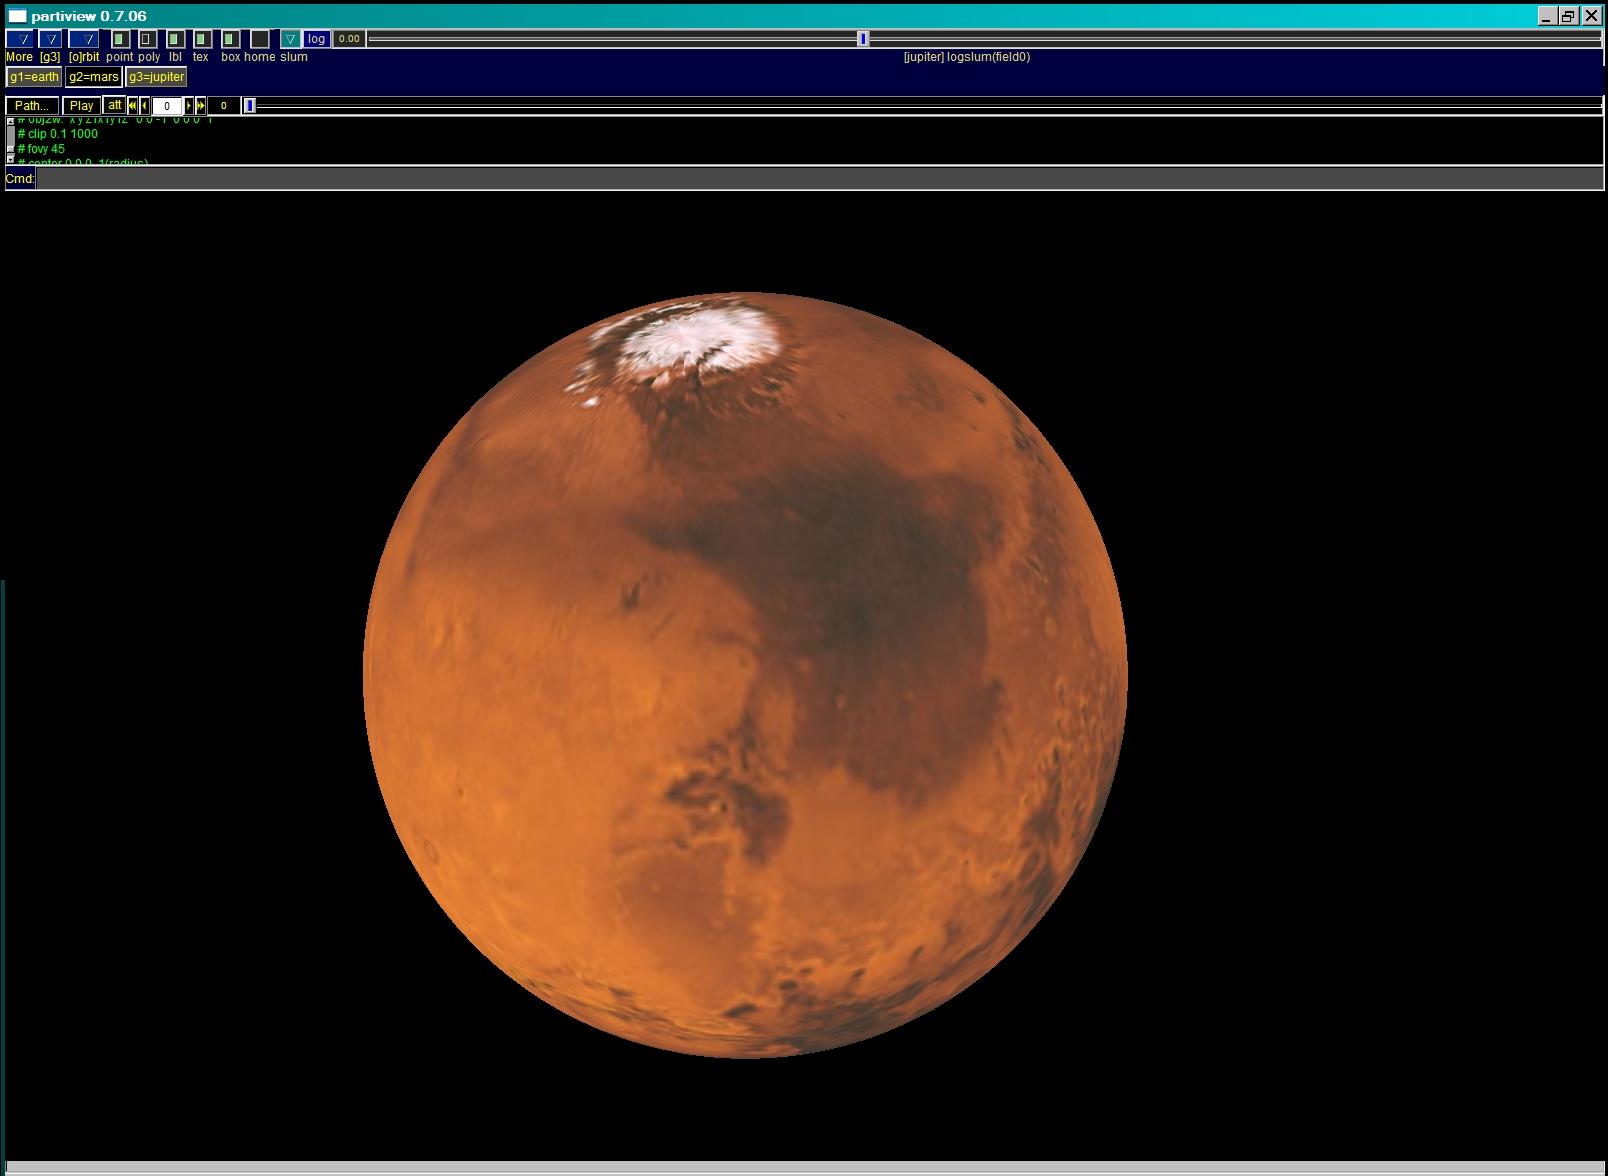Open the Path... dialog

pos(32,105)
